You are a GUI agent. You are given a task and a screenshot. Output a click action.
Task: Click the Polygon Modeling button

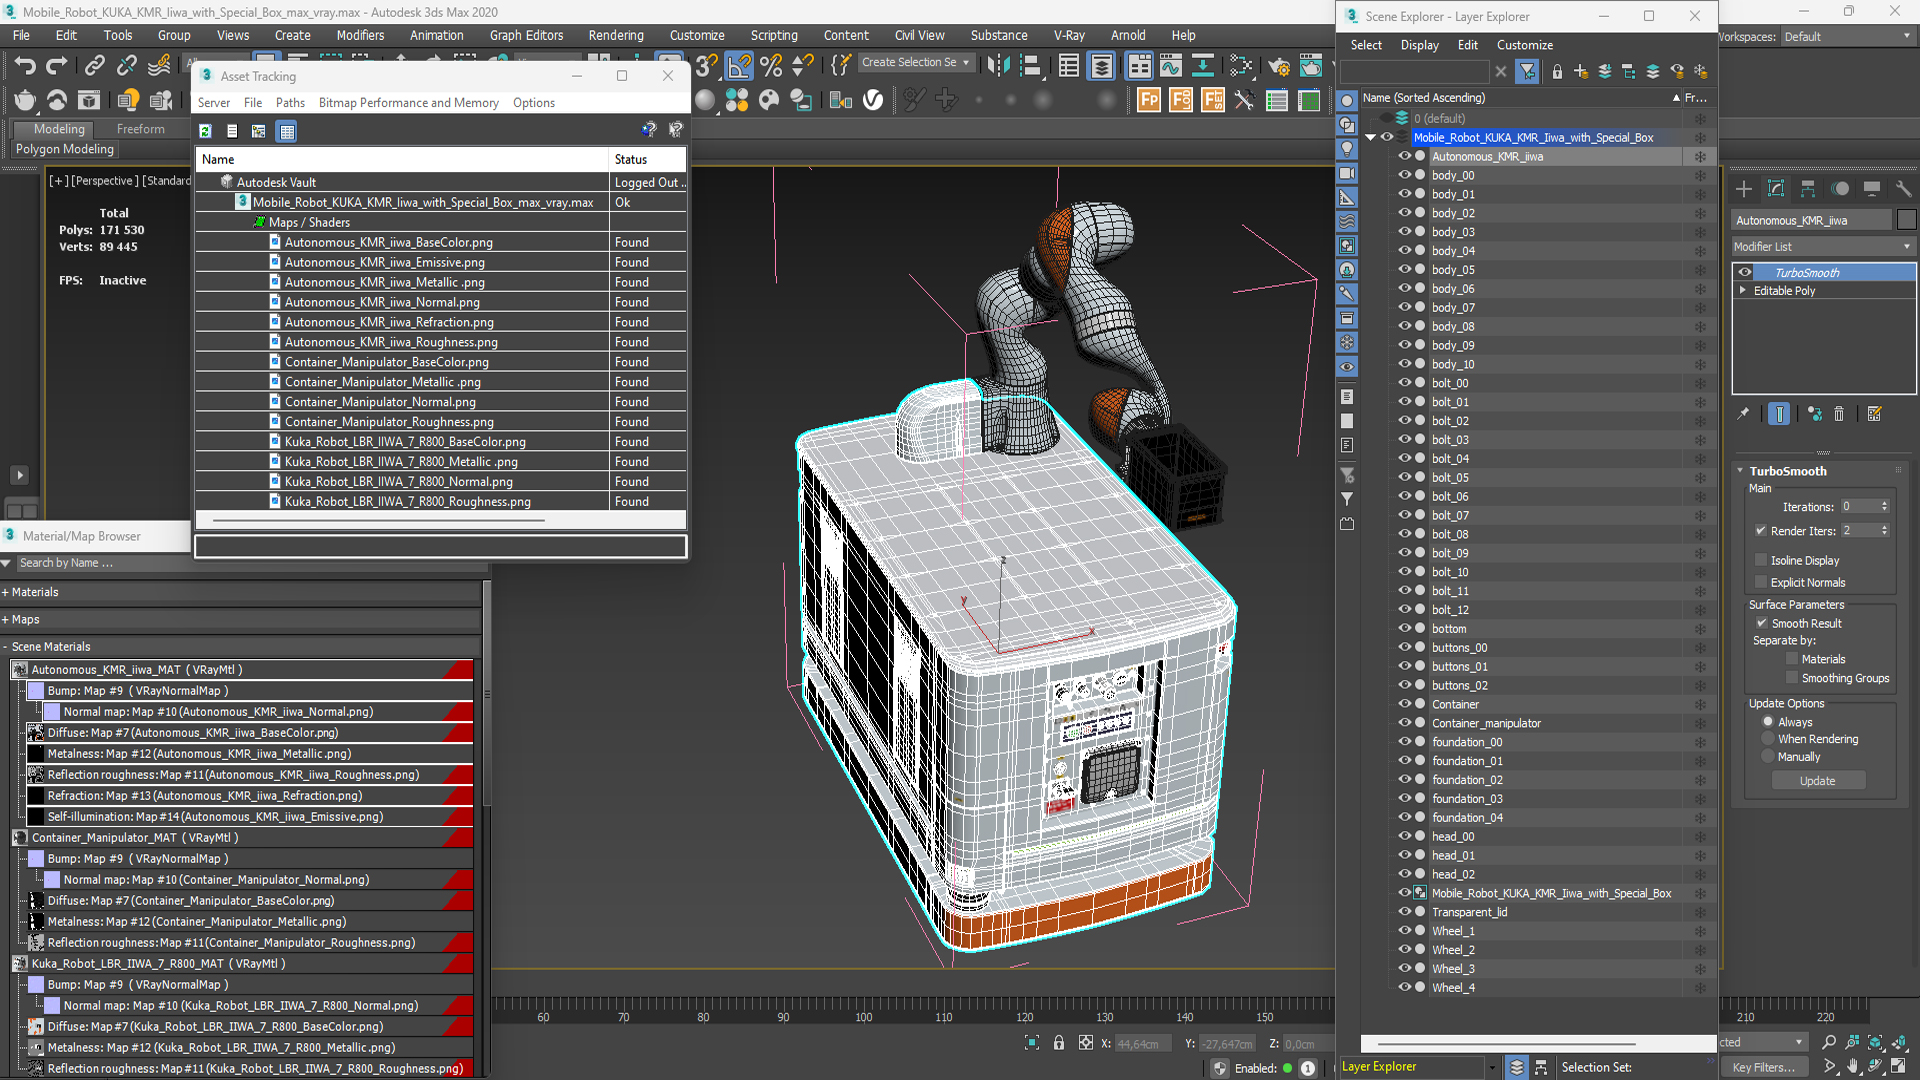coord(65,149)
